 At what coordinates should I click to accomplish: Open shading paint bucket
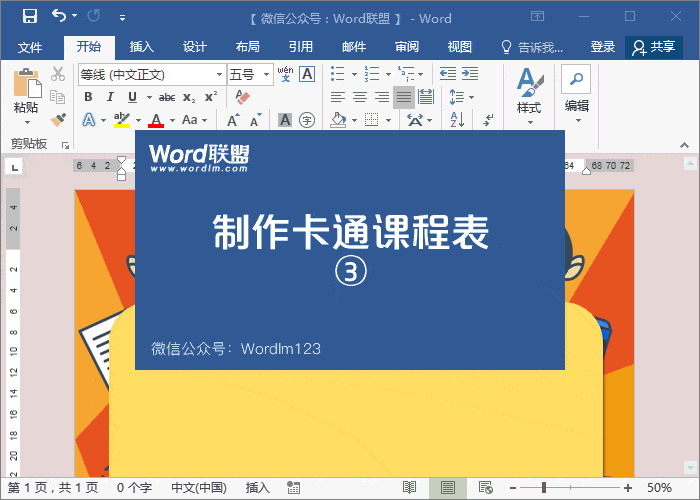pos(338,120)
